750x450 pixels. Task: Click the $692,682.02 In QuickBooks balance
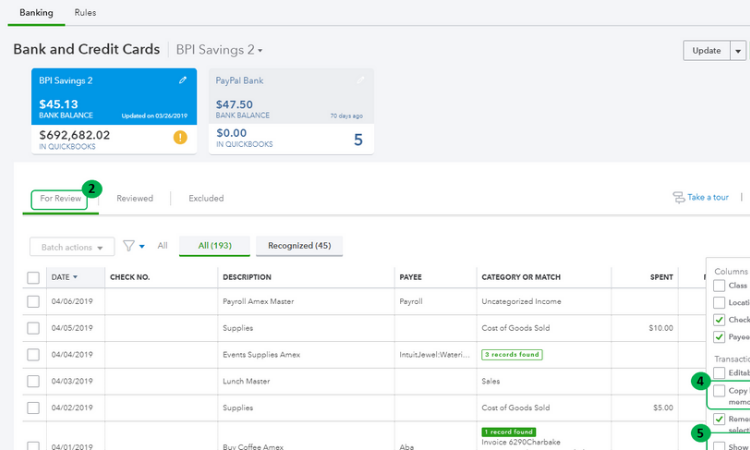[x=74, y=135]
